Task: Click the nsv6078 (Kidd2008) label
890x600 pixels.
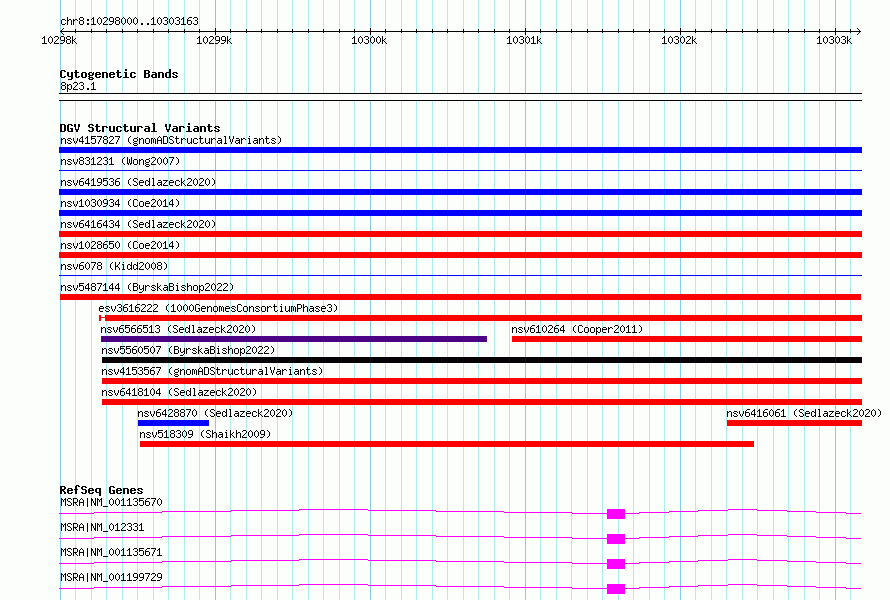Action: (x=114, y=266)
